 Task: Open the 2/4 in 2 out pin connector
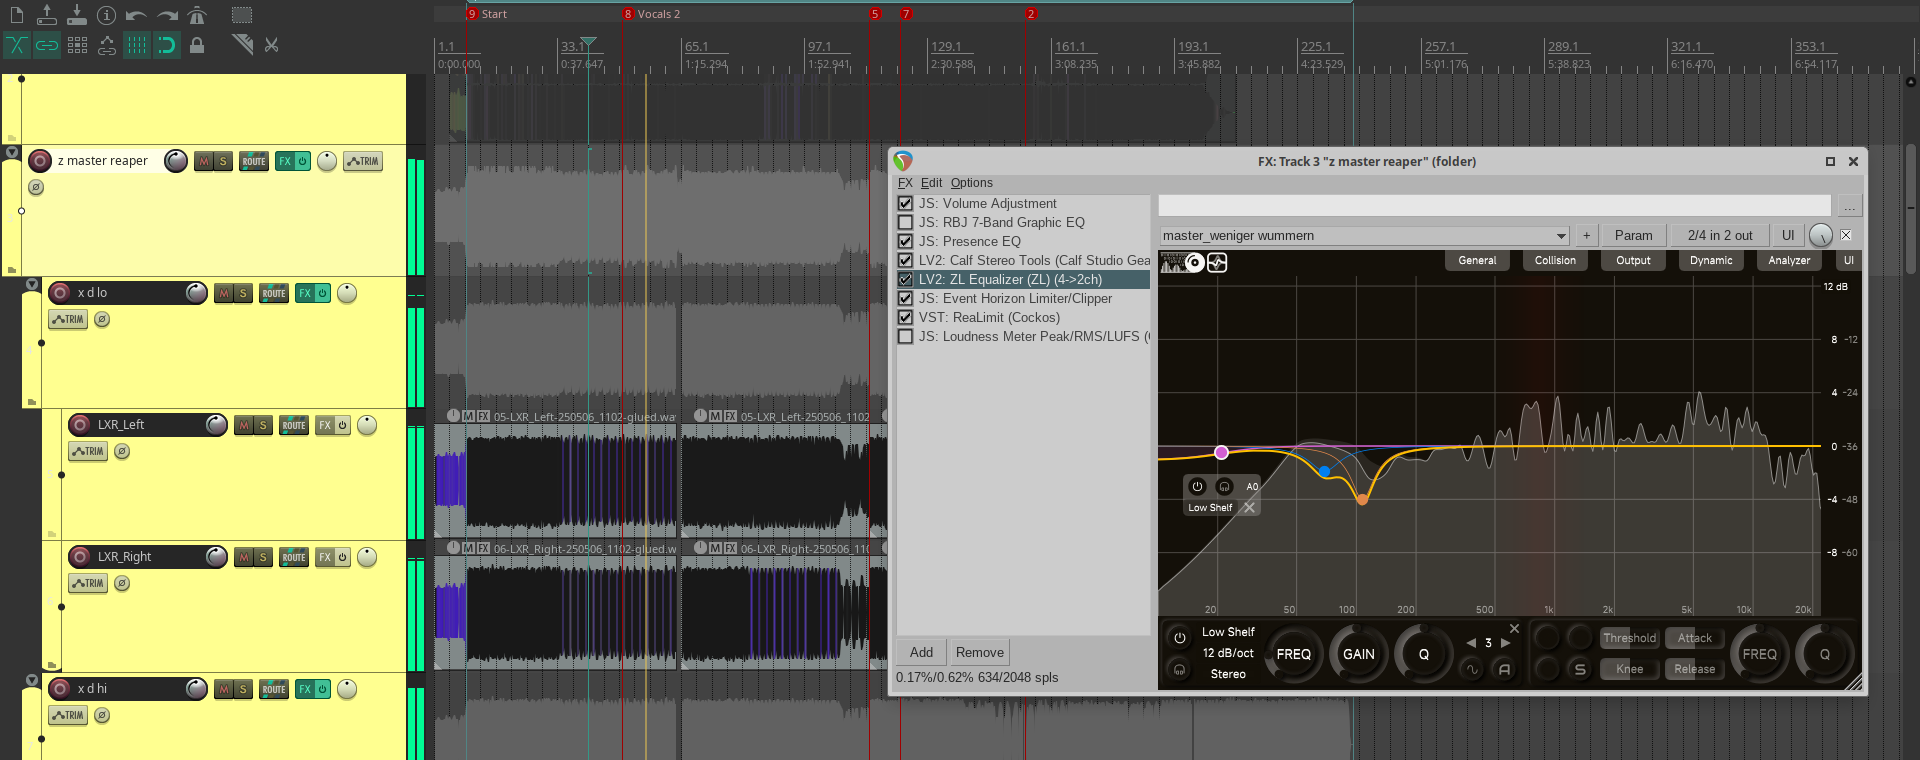pyautogui.click(x=1720, y=236)
